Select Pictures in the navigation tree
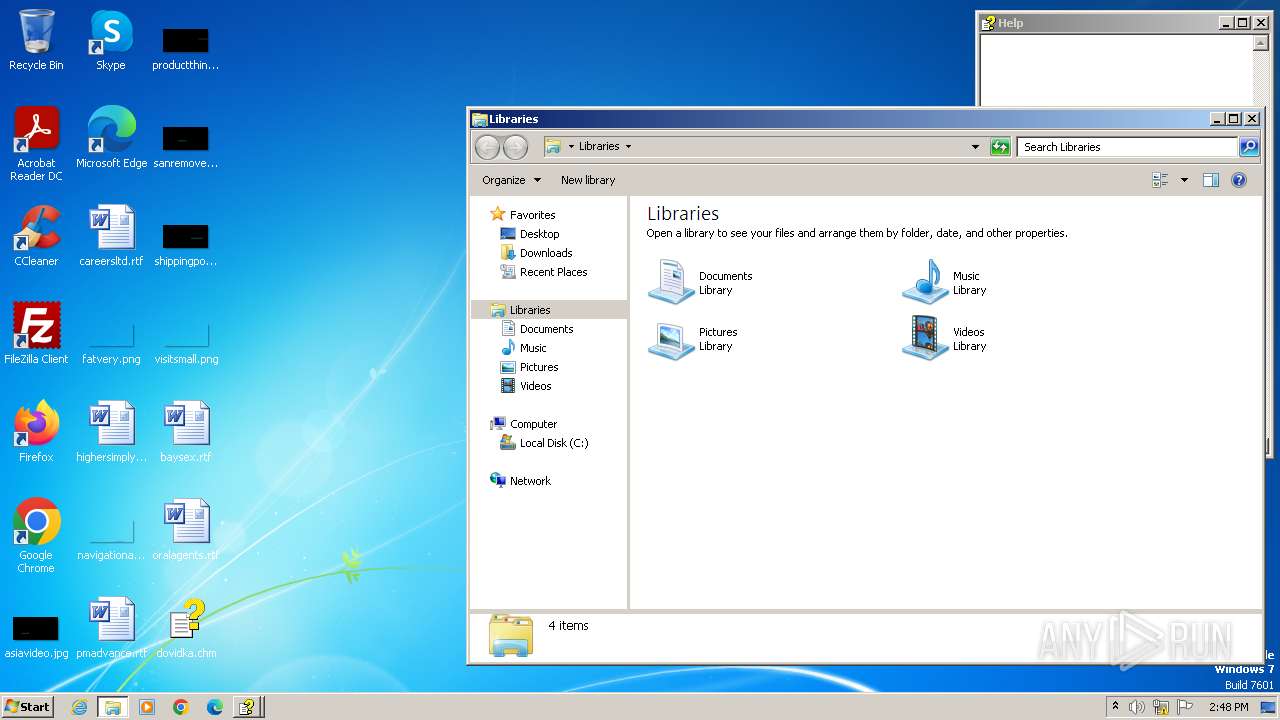This screenshot has height=720, width=1280. (x=539, y=367)
